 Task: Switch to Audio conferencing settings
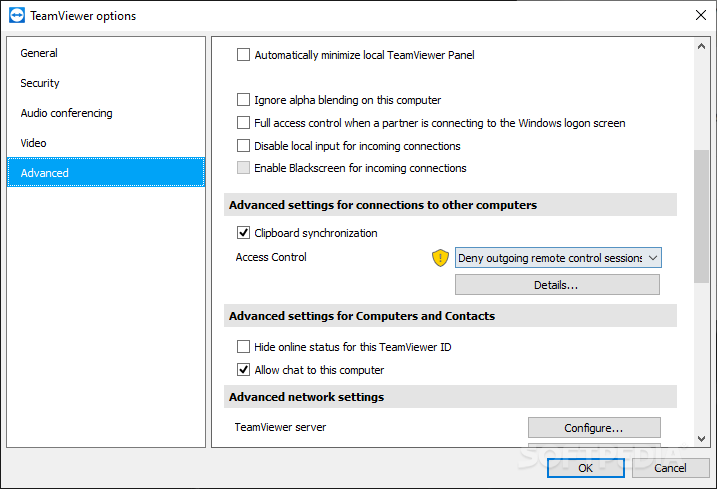[106, 113]
